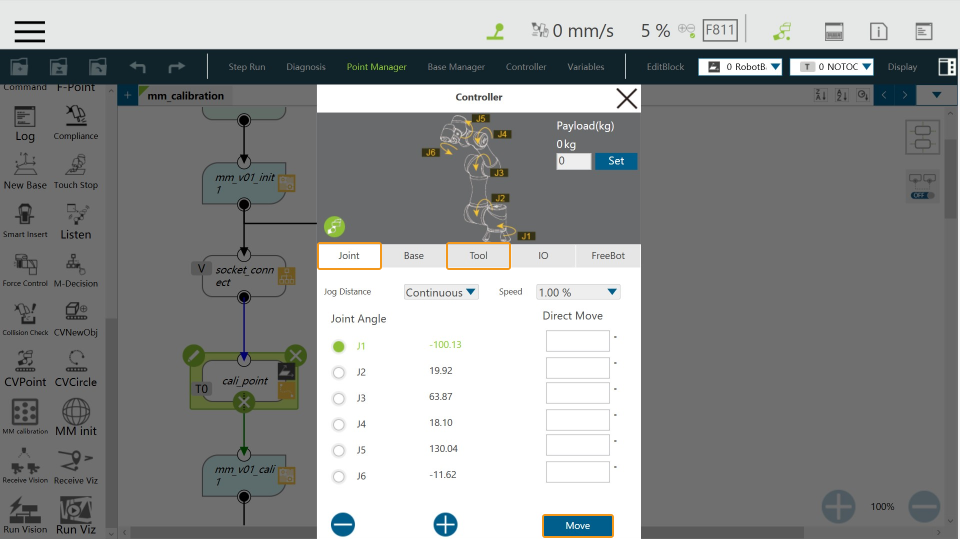960x539 pixels.
Task: Open the information icon in top bar
Action: [x=879, y=31]
